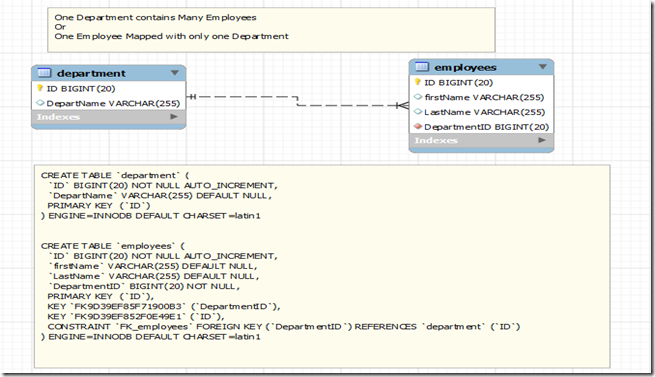Select the LastName column diamond icon
This screenshot has width=655, height=377.
click(x=417, y=112)
